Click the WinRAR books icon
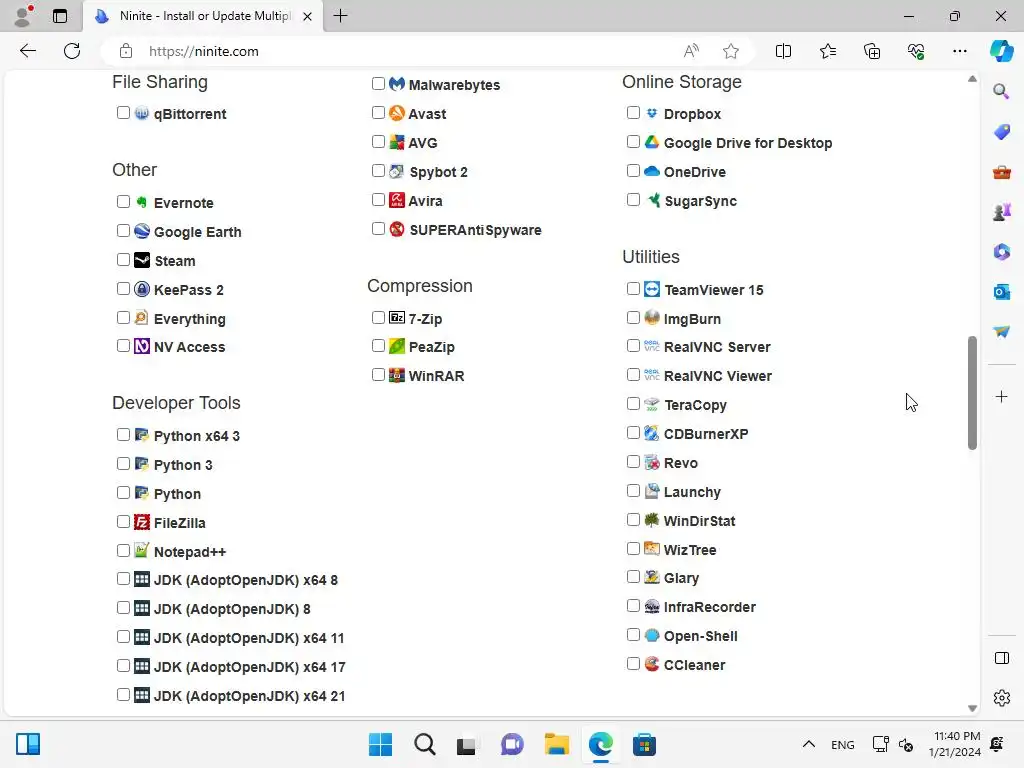 tap(396, 375)
